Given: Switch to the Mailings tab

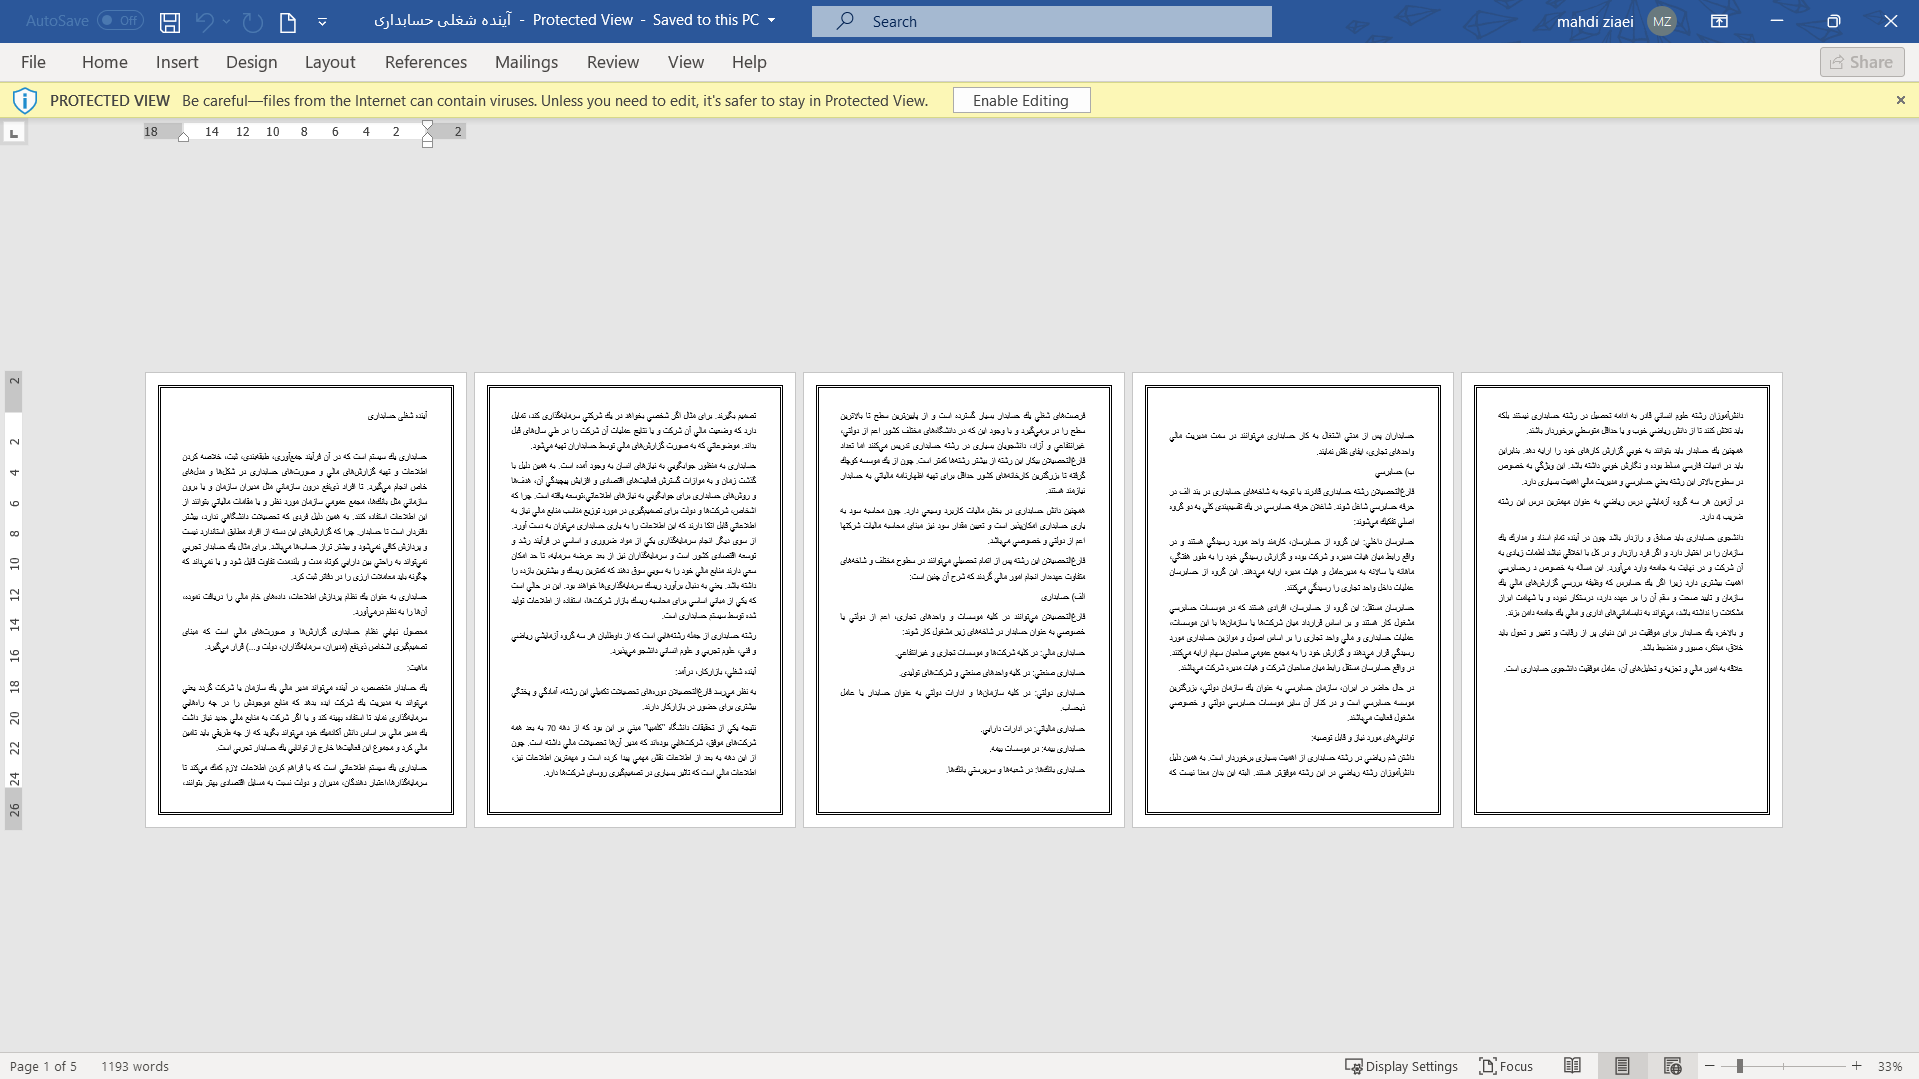Looking at the screenshot, I should pos(526,62).
